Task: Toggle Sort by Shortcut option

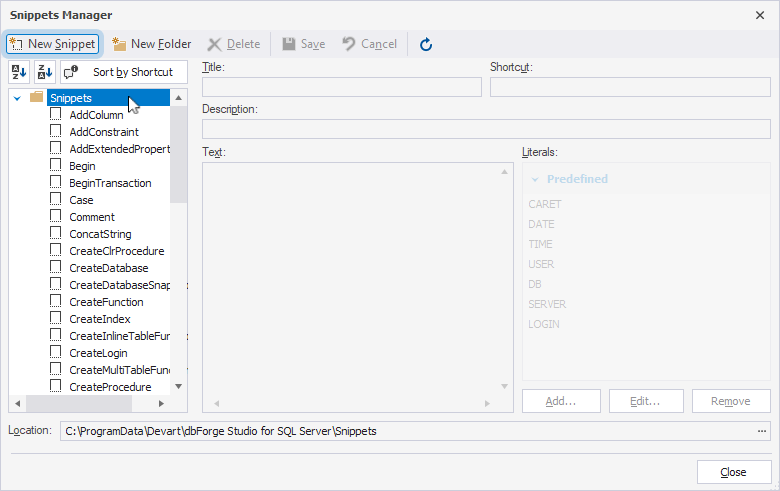Action: (124, 72)
